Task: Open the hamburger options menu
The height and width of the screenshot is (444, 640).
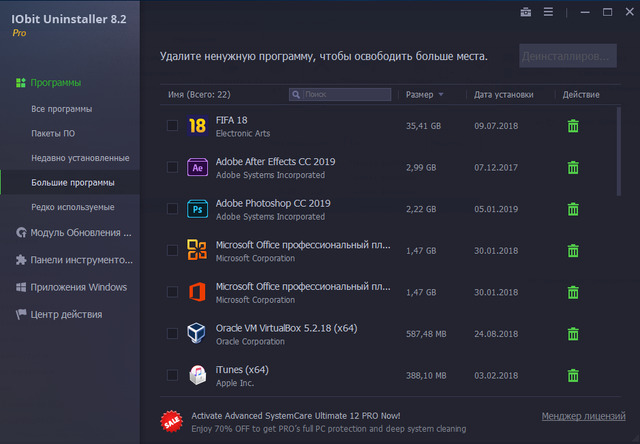Action: point(547,13)
